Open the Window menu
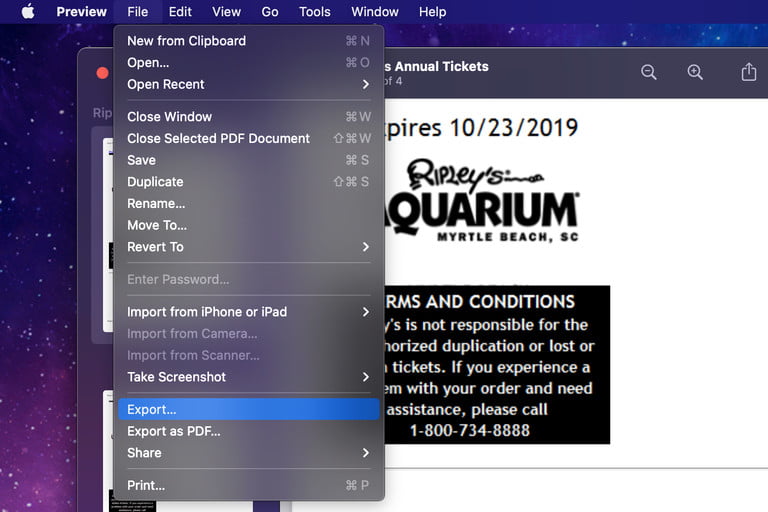Image resolution: width=768 pixels, height=512 pixels. click(x=375, y=12)
